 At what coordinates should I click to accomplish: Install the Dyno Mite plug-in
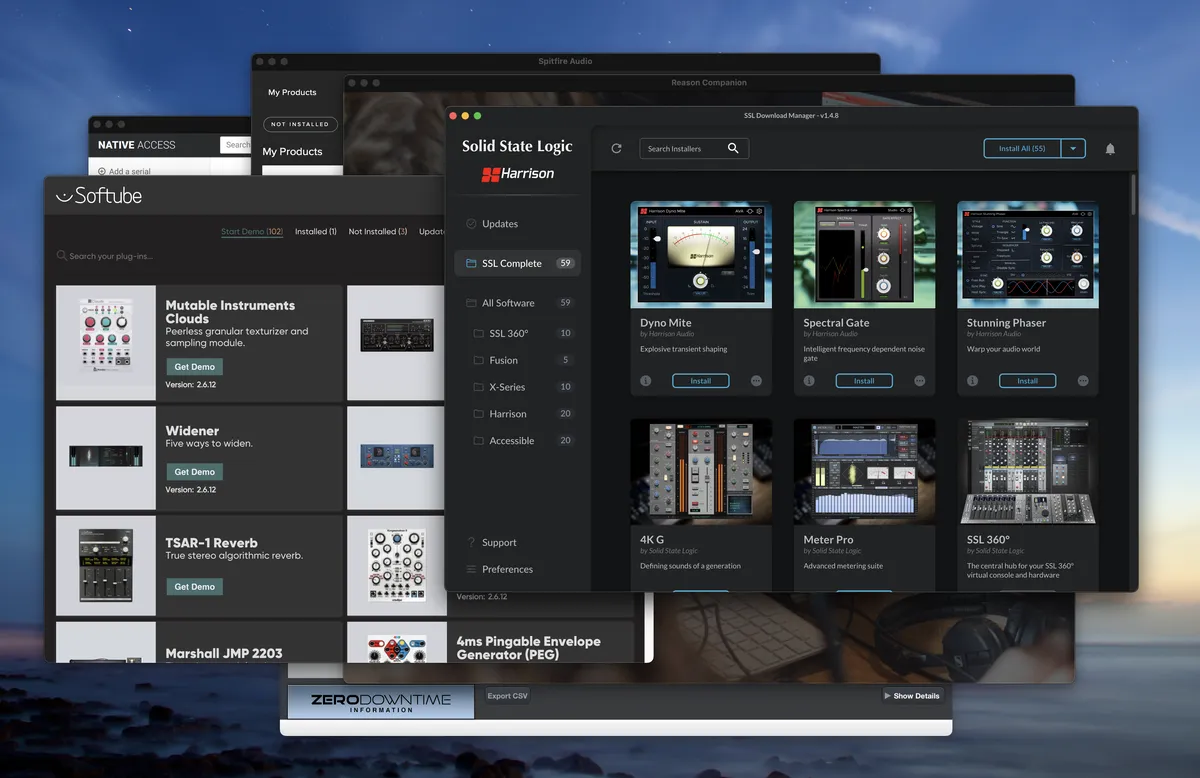click(700, 381)
